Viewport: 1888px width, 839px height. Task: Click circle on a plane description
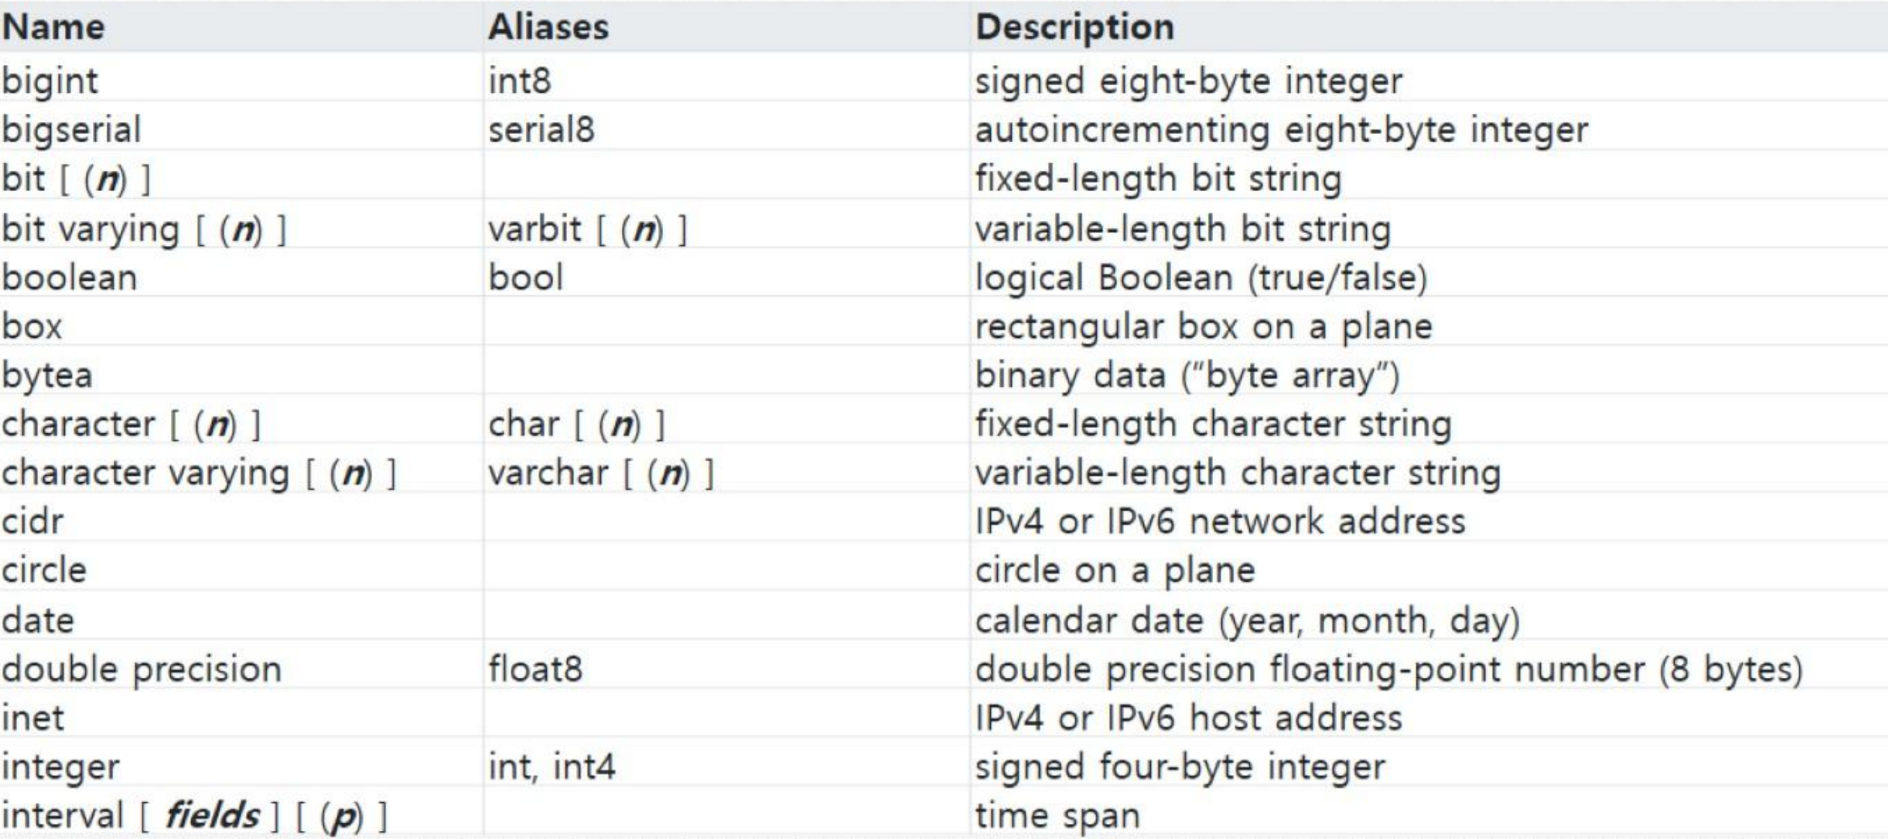pos(1115,570)
